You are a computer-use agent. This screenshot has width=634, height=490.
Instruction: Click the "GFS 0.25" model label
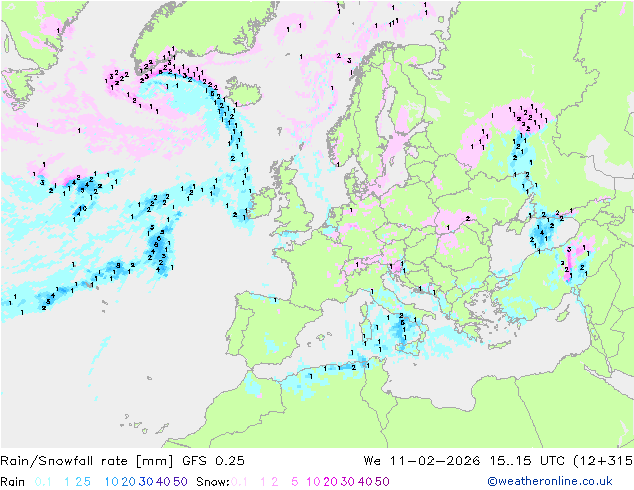213,461
